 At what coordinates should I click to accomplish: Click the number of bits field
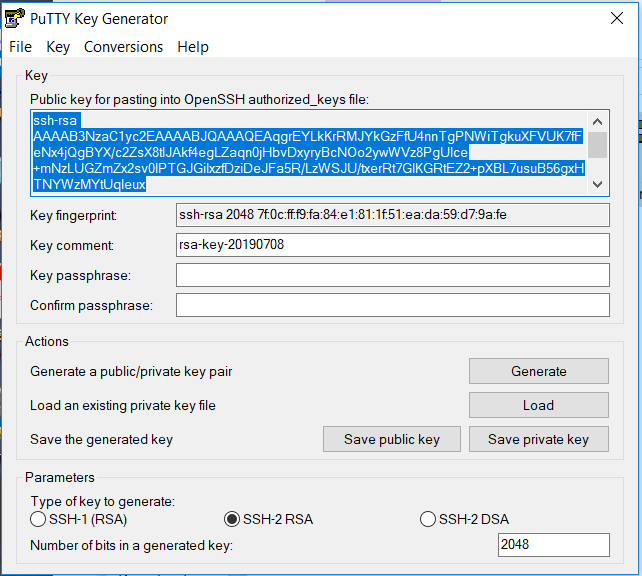pos(553,545)
